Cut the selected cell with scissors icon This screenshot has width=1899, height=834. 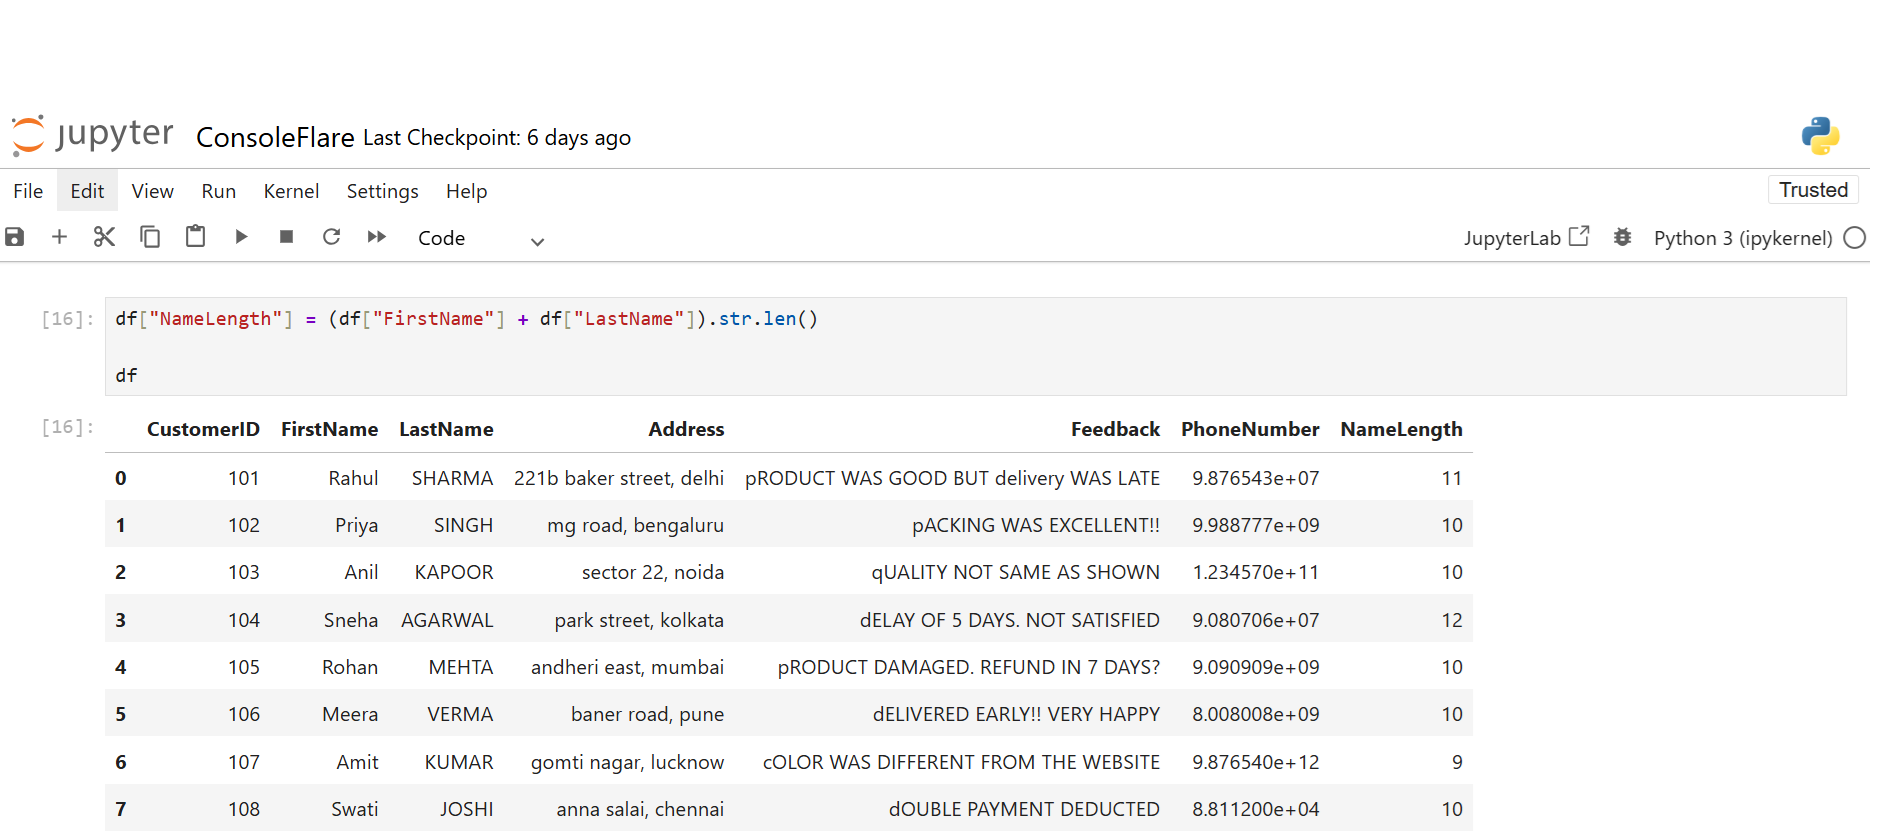pyautogui.click(x=104, y=237)
